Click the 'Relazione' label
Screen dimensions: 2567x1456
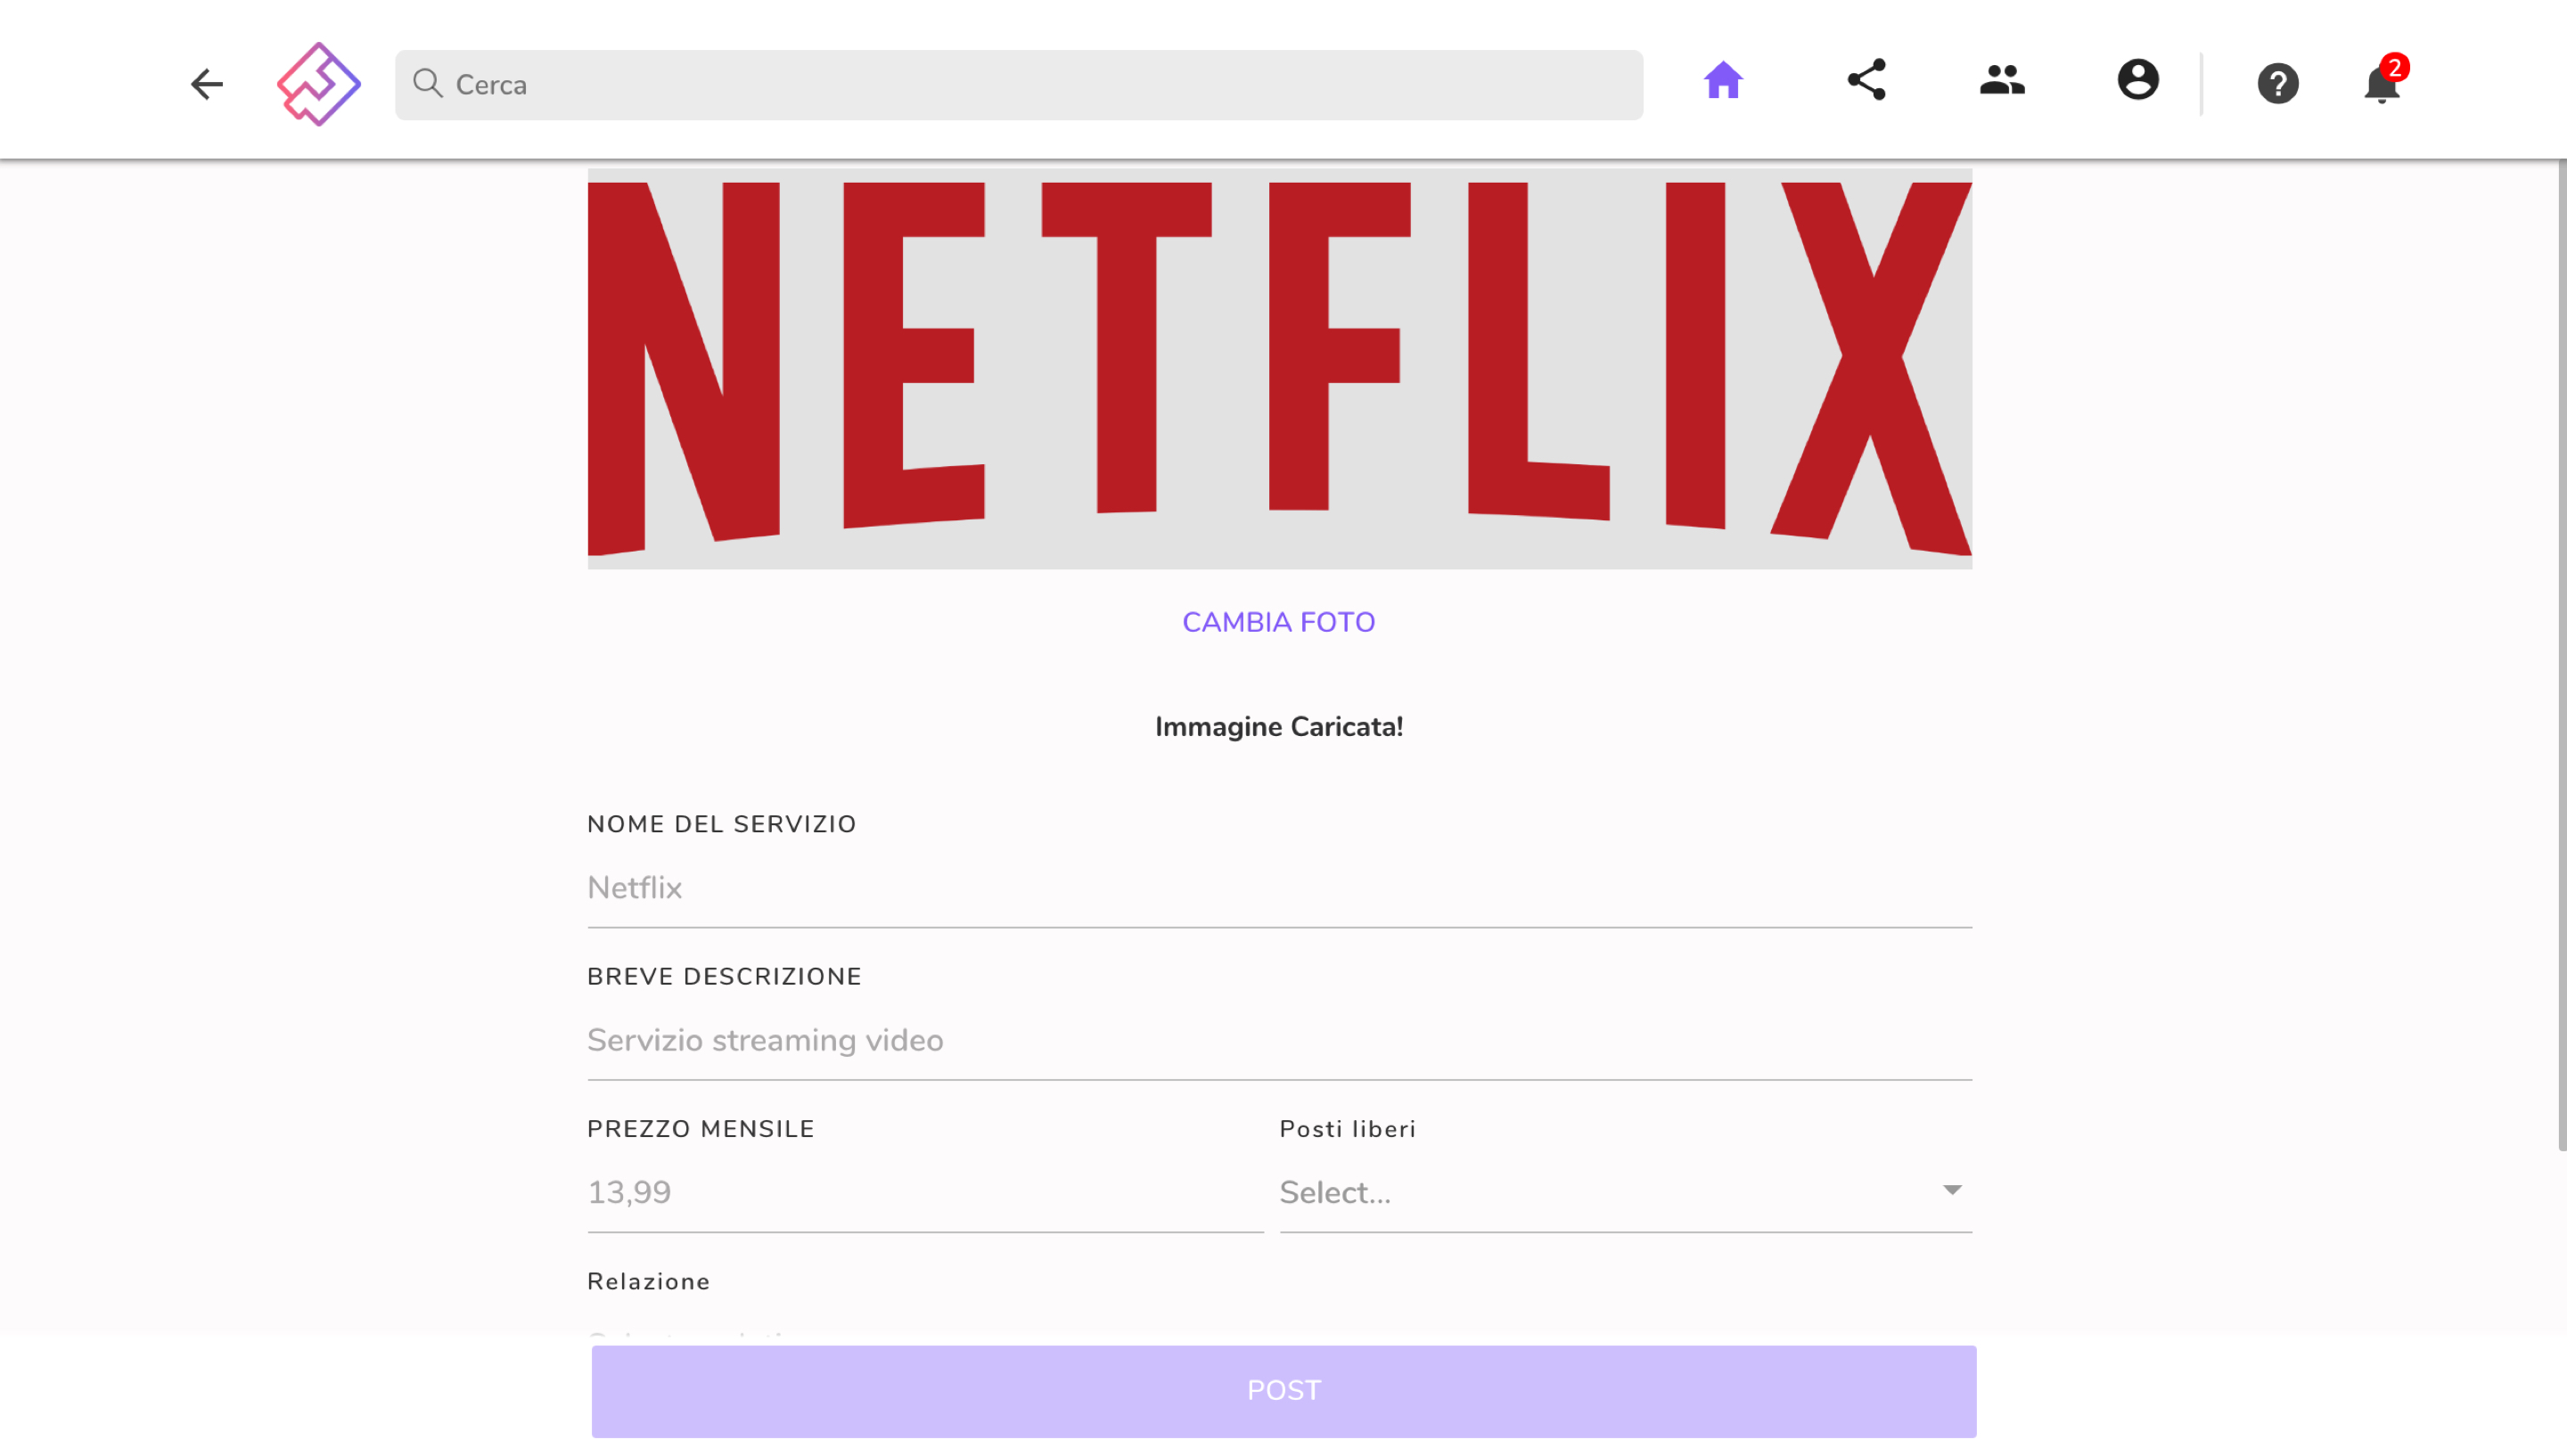click(648, 1282)
